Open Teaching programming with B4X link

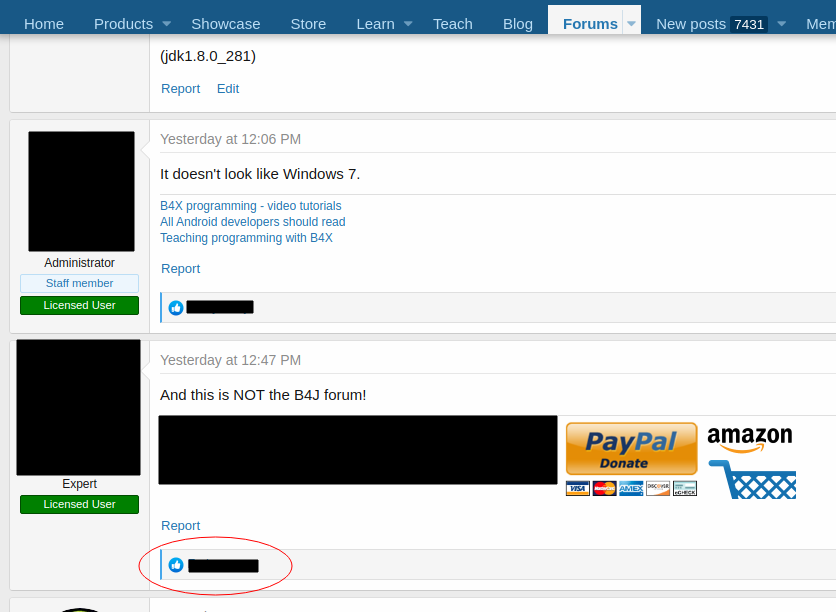246,238
